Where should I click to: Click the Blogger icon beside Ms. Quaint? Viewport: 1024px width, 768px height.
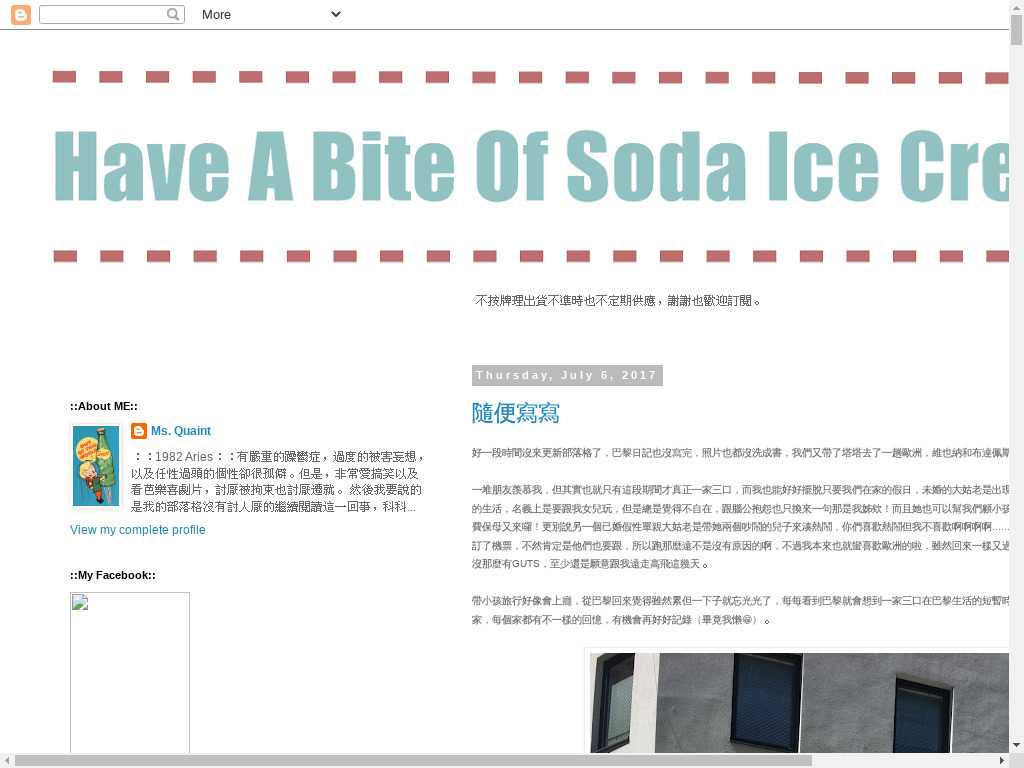139,431
